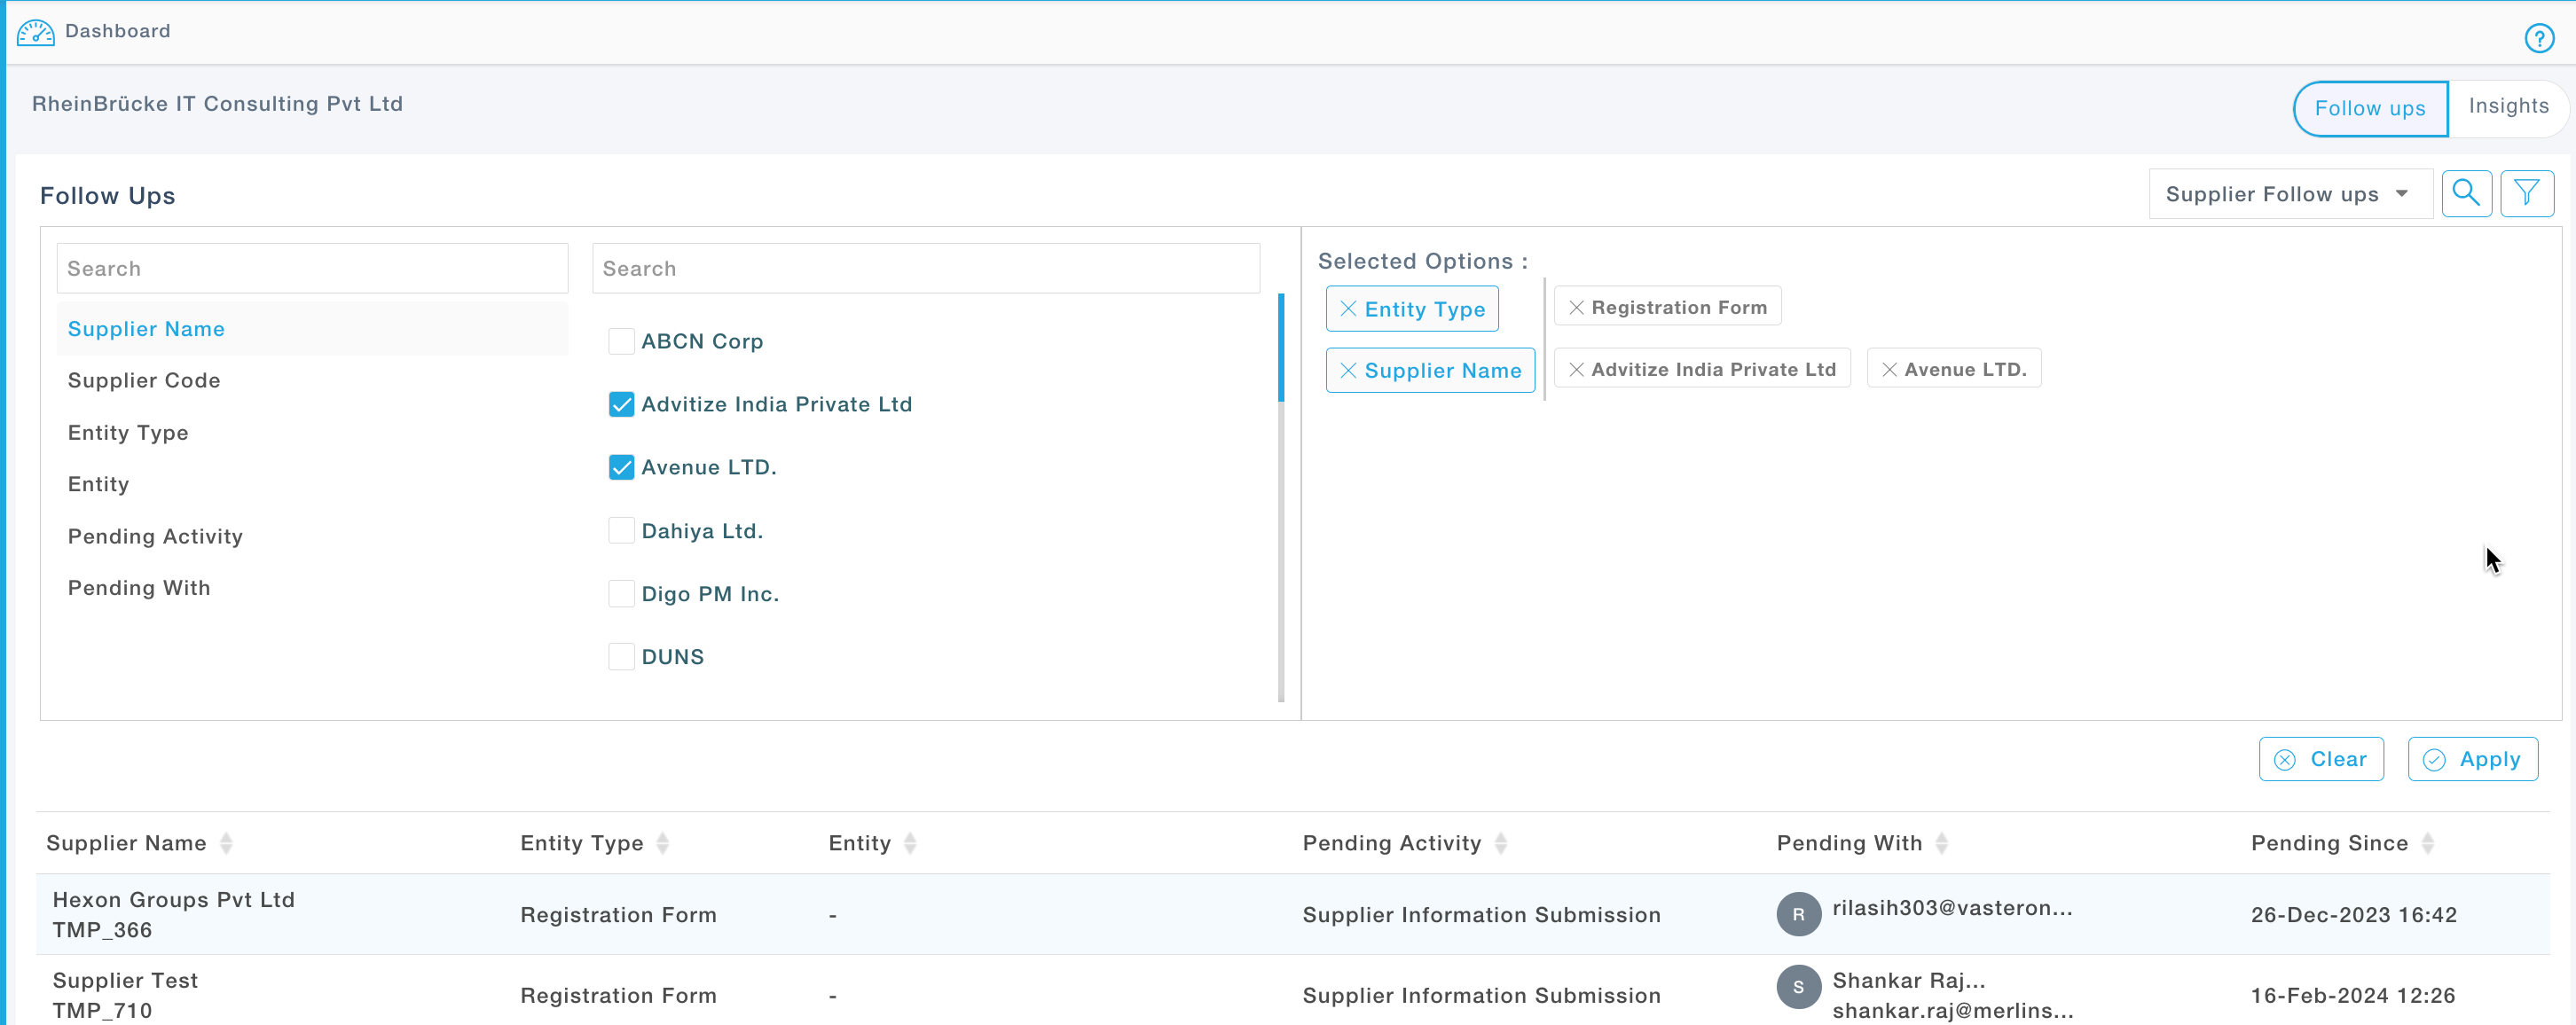Remove the Avenue LTD. selected chip
The image size is (2576, 1025).
(x=1888, y=370)
